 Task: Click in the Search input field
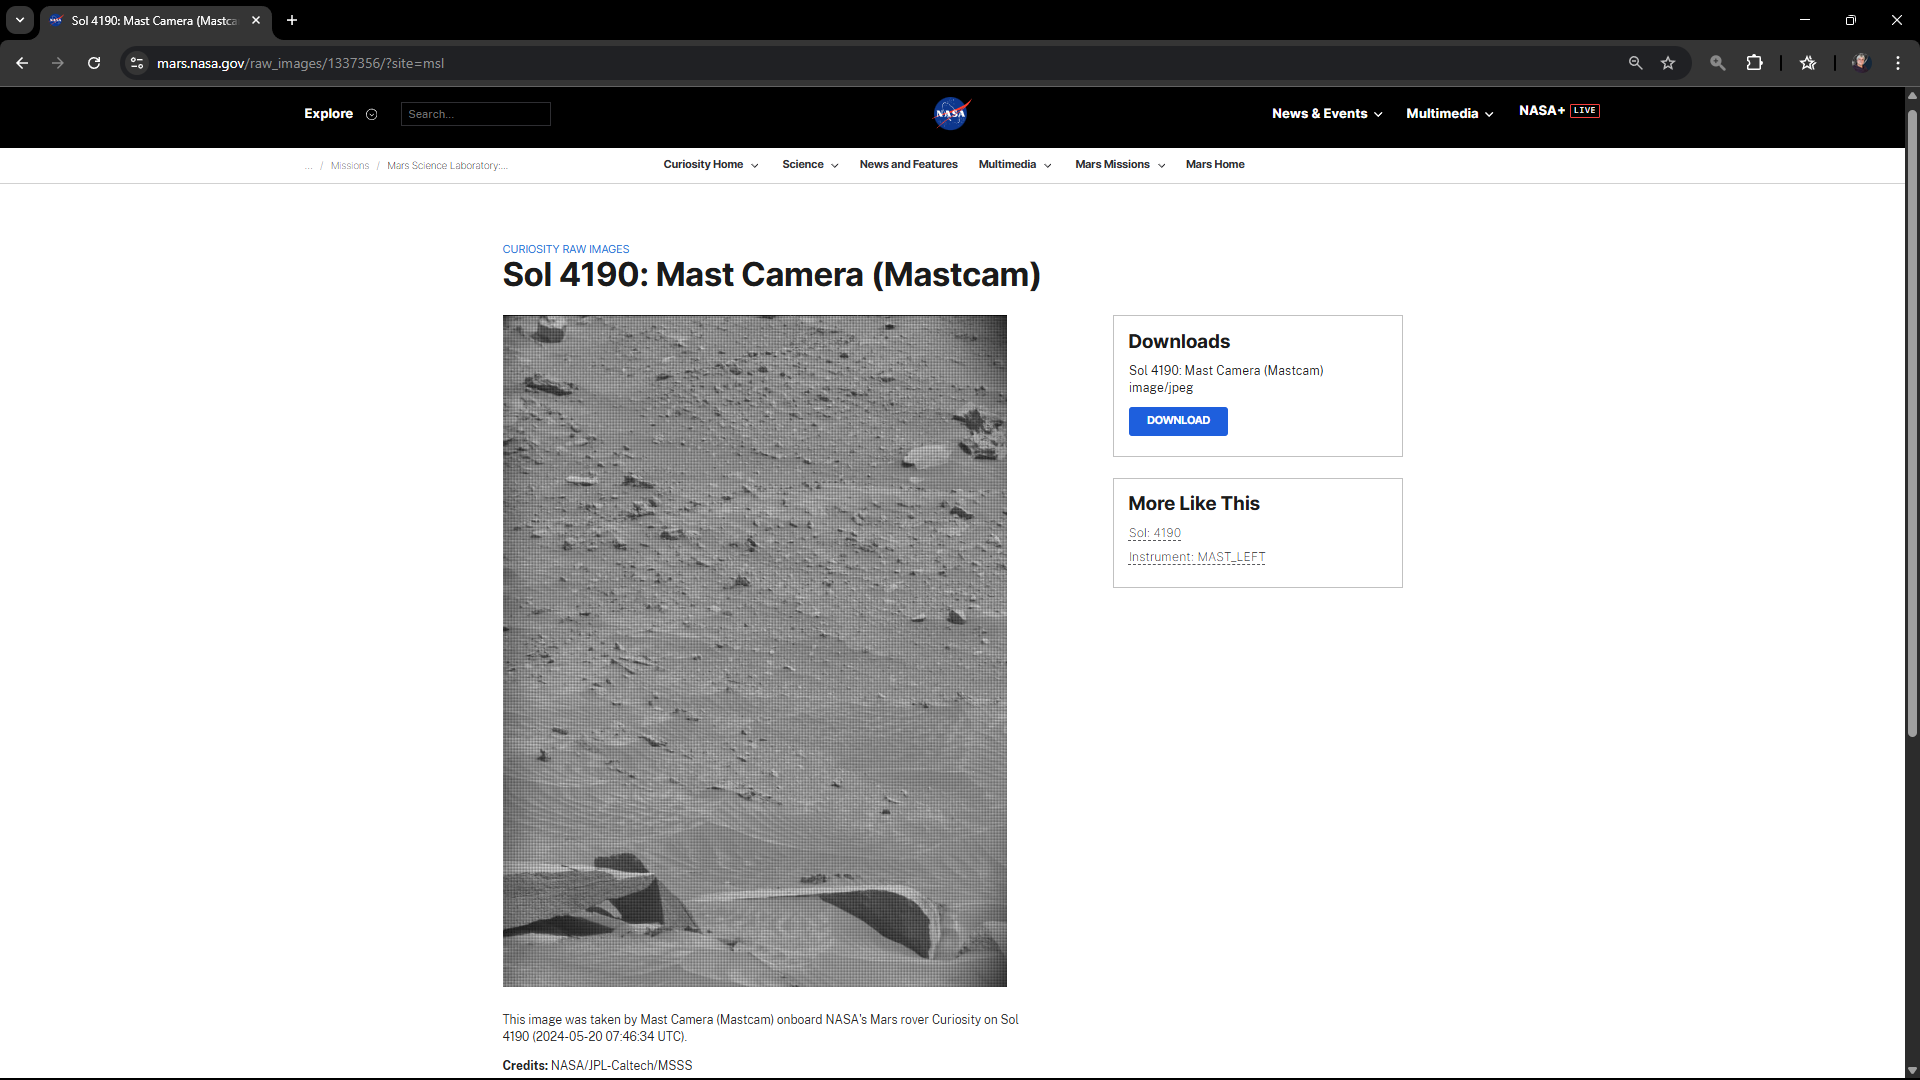[x=475, y=114]
